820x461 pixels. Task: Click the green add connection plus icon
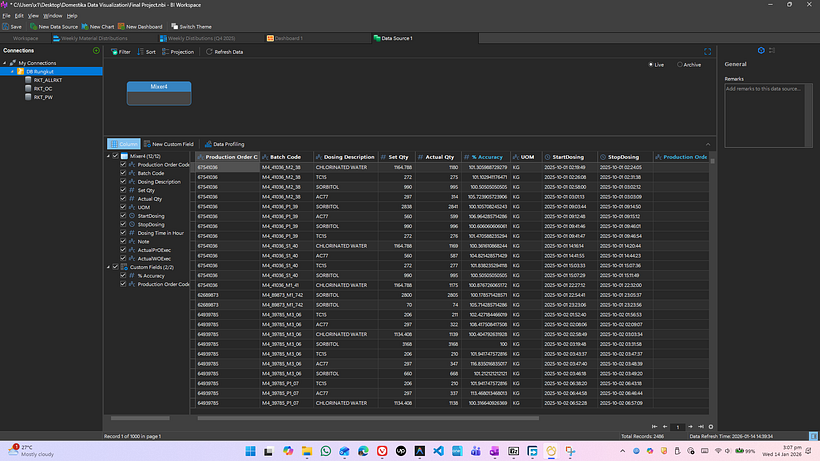coord(96,51)
